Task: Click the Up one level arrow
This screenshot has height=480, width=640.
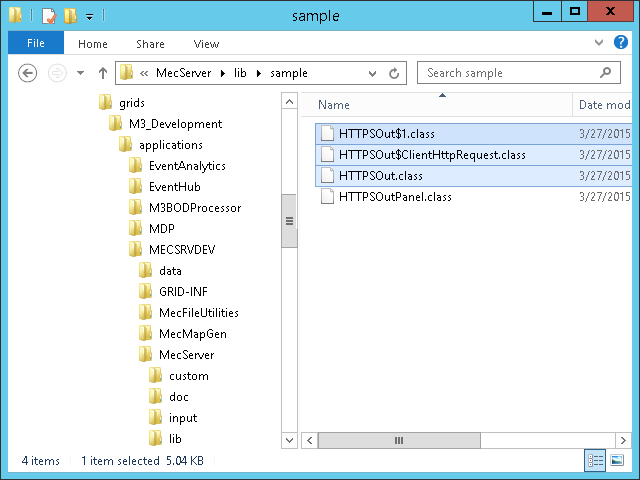Action: [102, 73]
